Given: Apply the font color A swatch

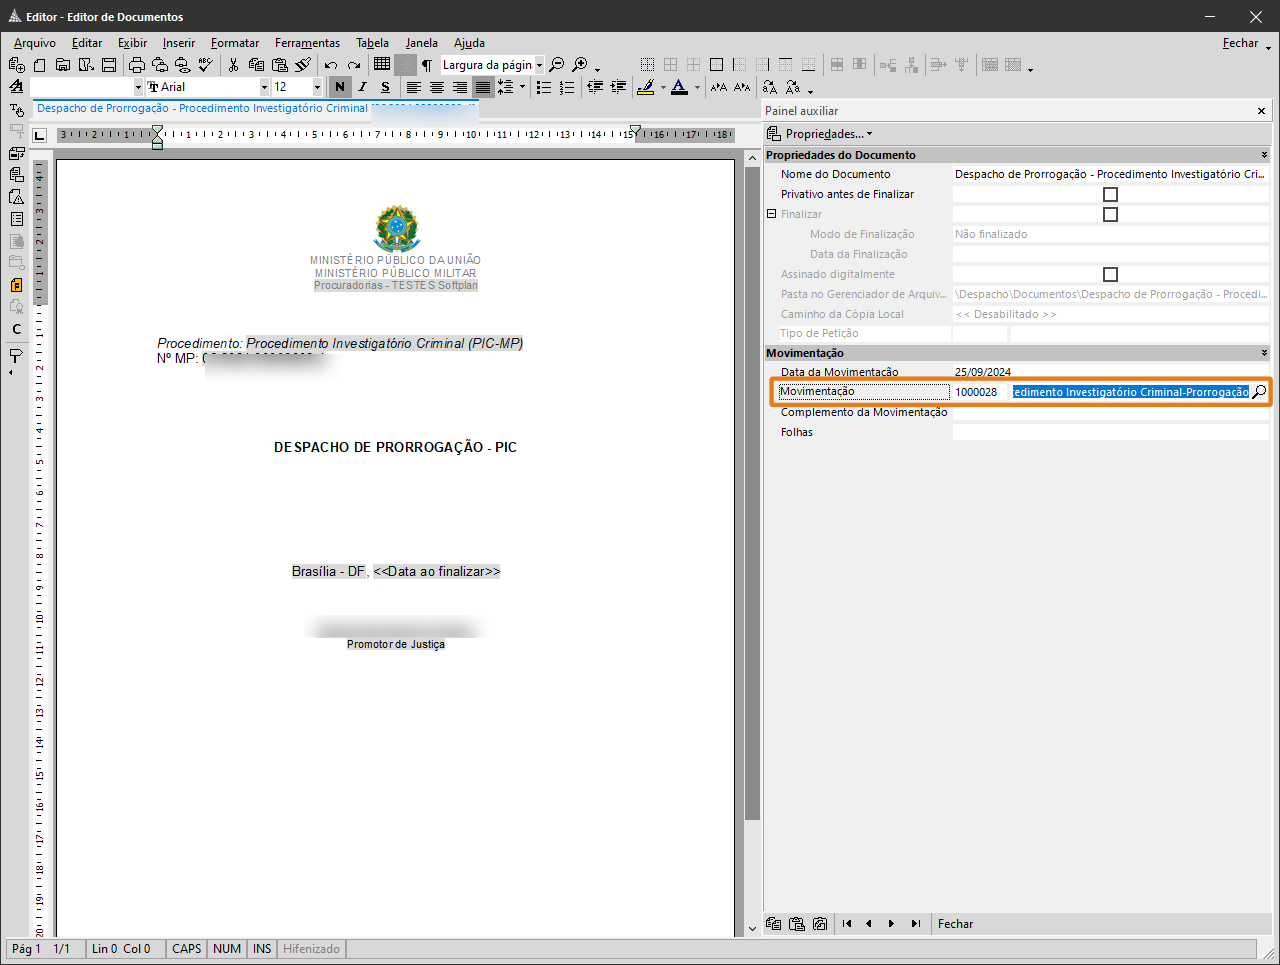Looking at the screenshot, I should (x=680, y=88).
